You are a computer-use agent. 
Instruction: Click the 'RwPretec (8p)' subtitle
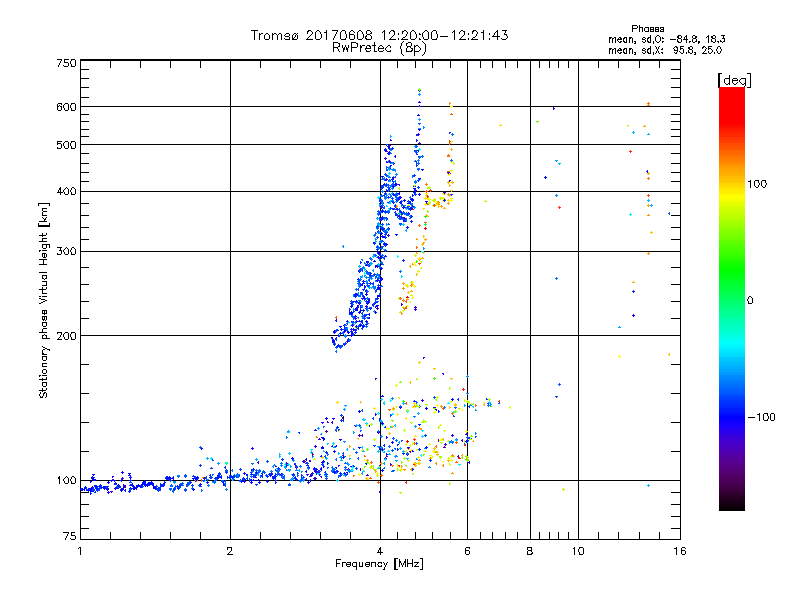(x=379, y=48)
